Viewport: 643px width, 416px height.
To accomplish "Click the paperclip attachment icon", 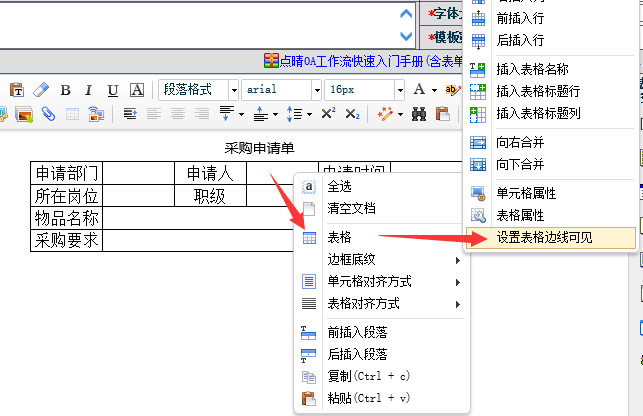I will [47, 114].
